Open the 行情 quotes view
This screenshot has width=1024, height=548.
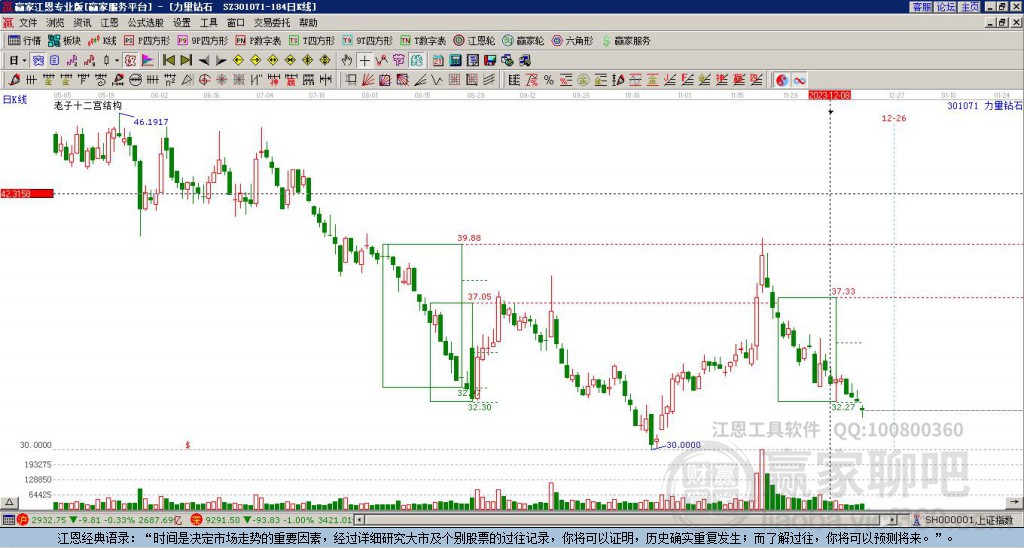click(x=24, y=40)
